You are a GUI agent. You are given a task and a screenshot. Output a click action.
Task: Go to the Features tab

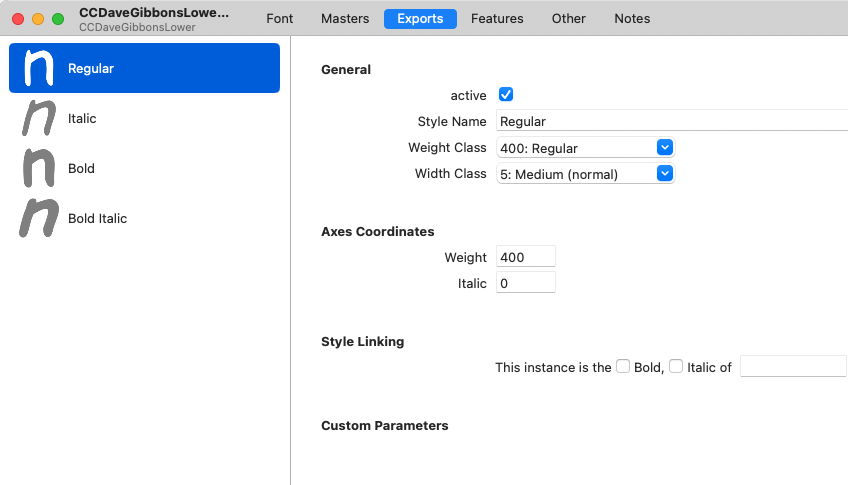497,19
